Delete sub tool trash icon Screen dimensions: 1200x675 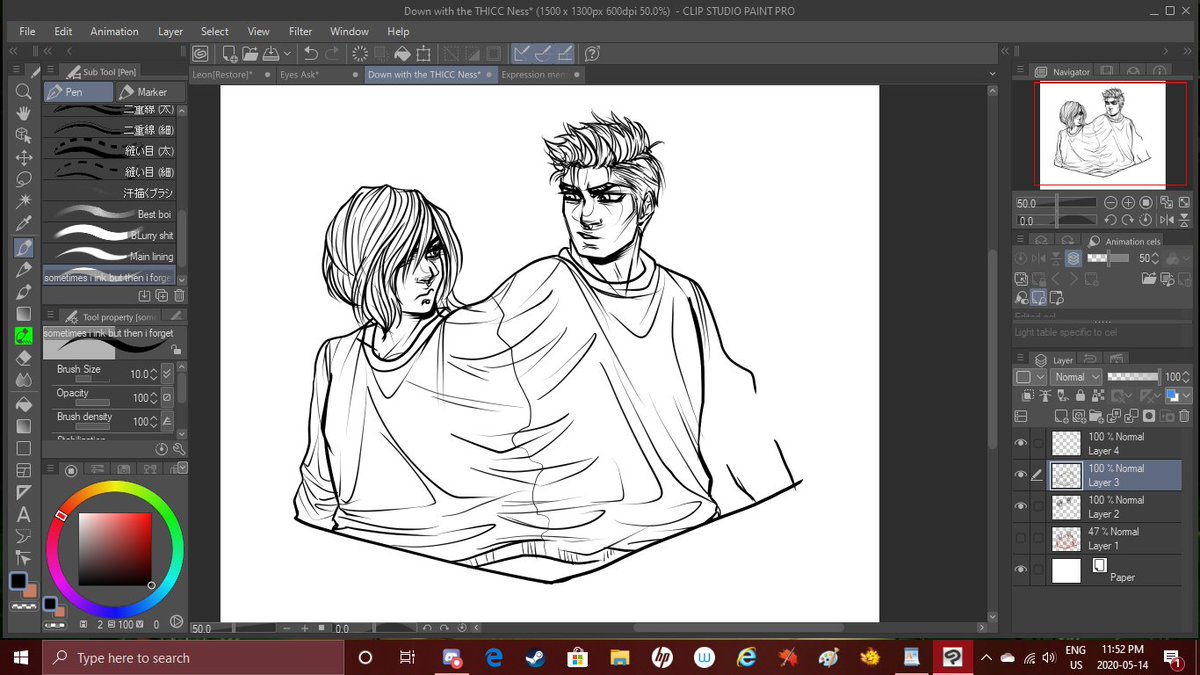(179, 296)
